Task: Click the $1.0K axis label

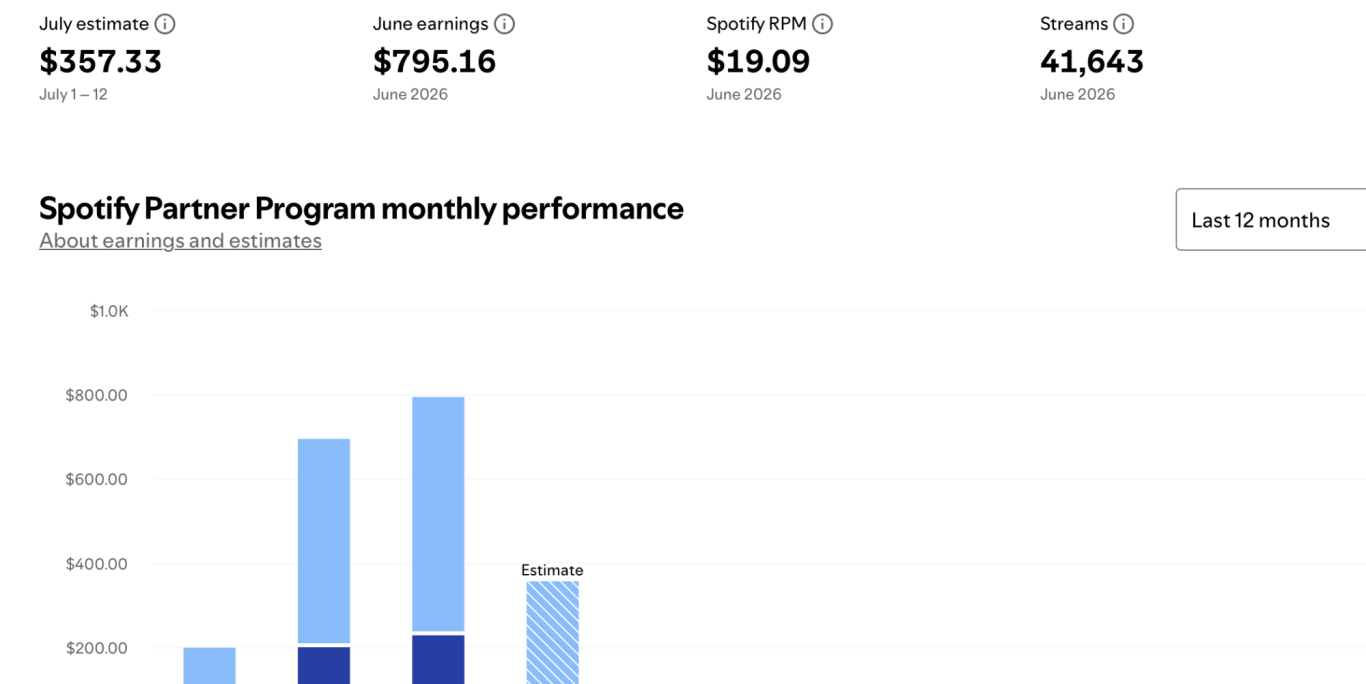Action: [109, 311]
